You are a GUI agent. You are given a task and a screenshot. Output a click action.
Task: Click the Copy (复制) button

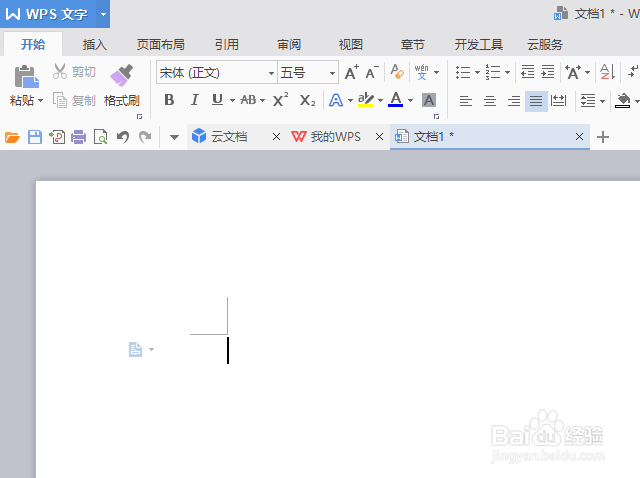73,100
